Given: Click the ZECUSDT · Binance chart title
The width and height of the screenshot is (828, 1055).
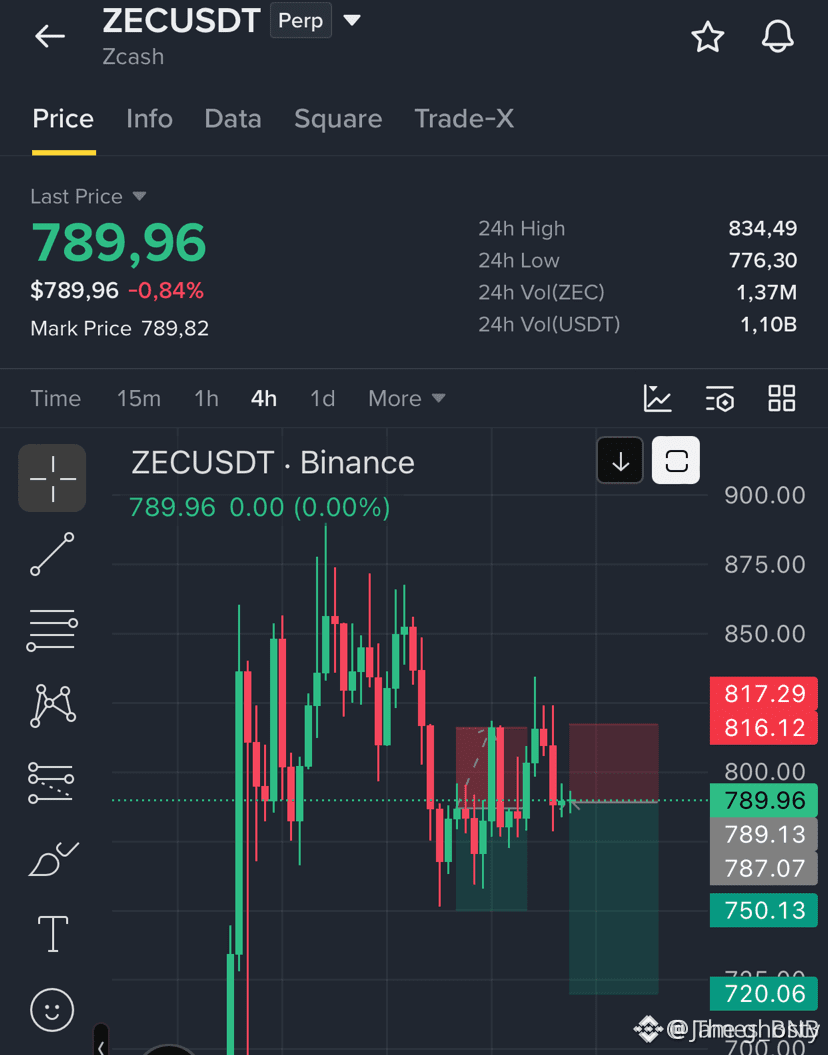Looking at the screenshot, I should (272, 463).
